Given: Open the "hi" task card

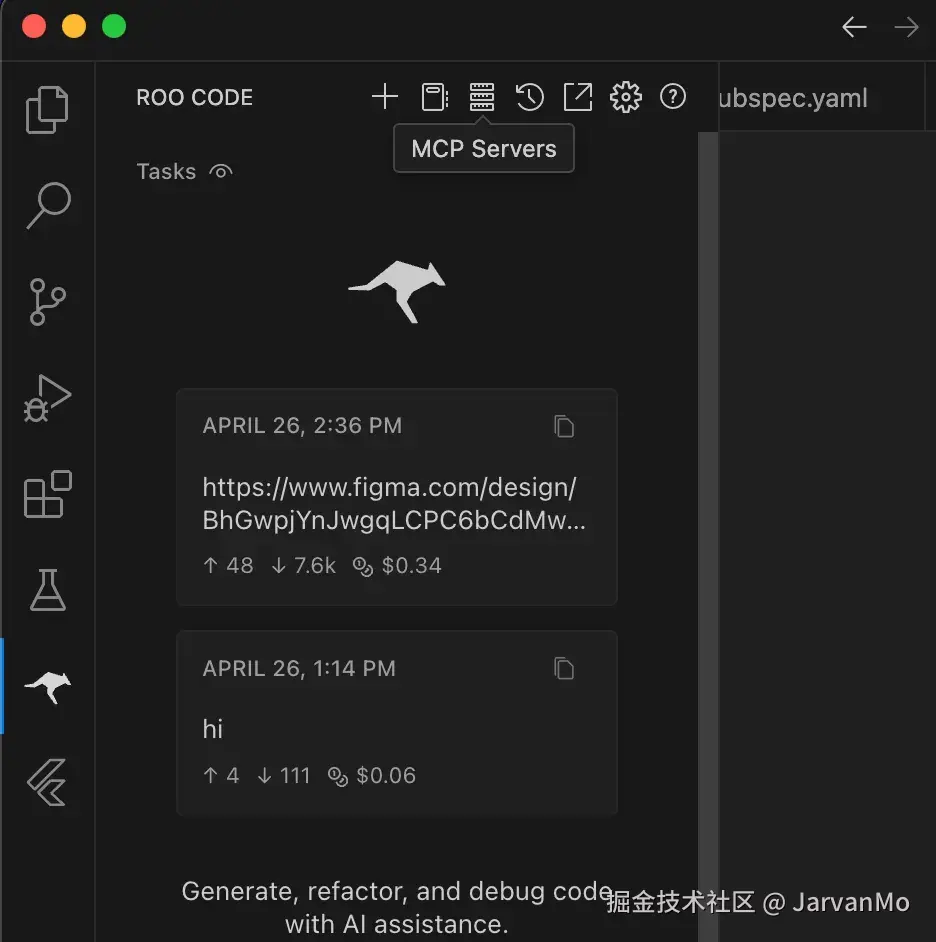Looking at the screenshot, I should pyautogui.click(x=397, y=723).
